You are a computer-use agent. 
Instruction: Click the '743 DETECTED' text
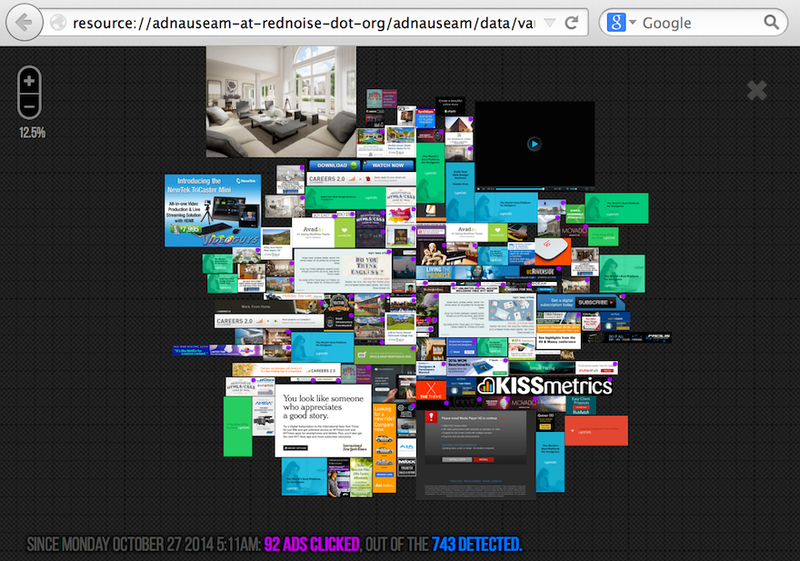click(477, 544)
